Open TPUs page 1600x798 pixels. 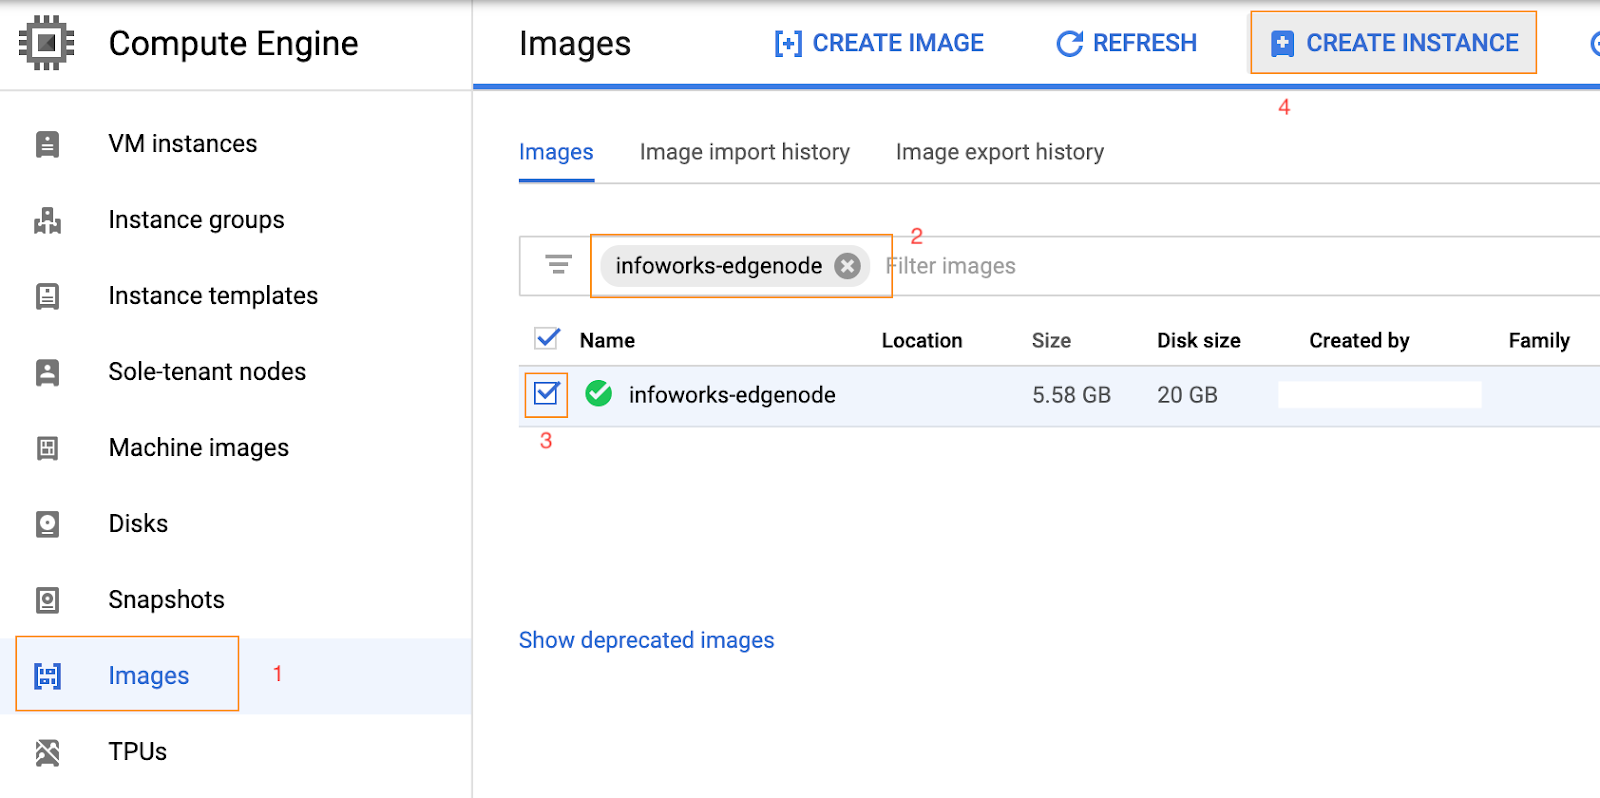click(138, 752)
